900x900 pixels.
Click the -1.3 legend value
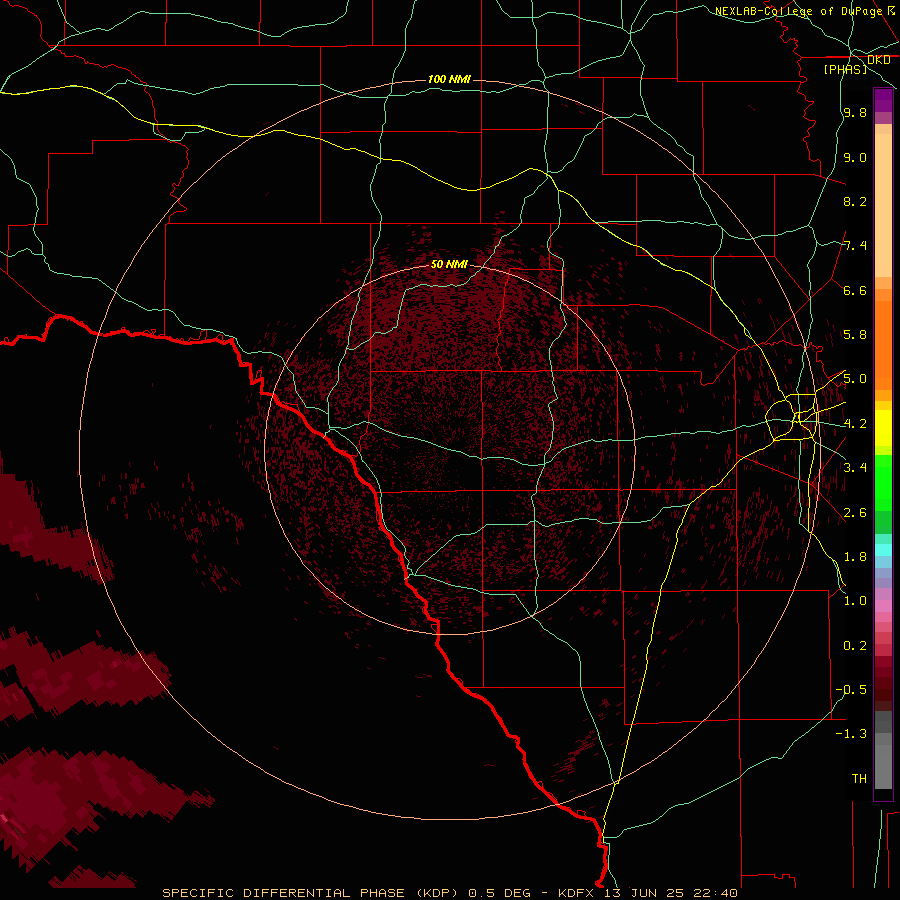coord(851,734)
